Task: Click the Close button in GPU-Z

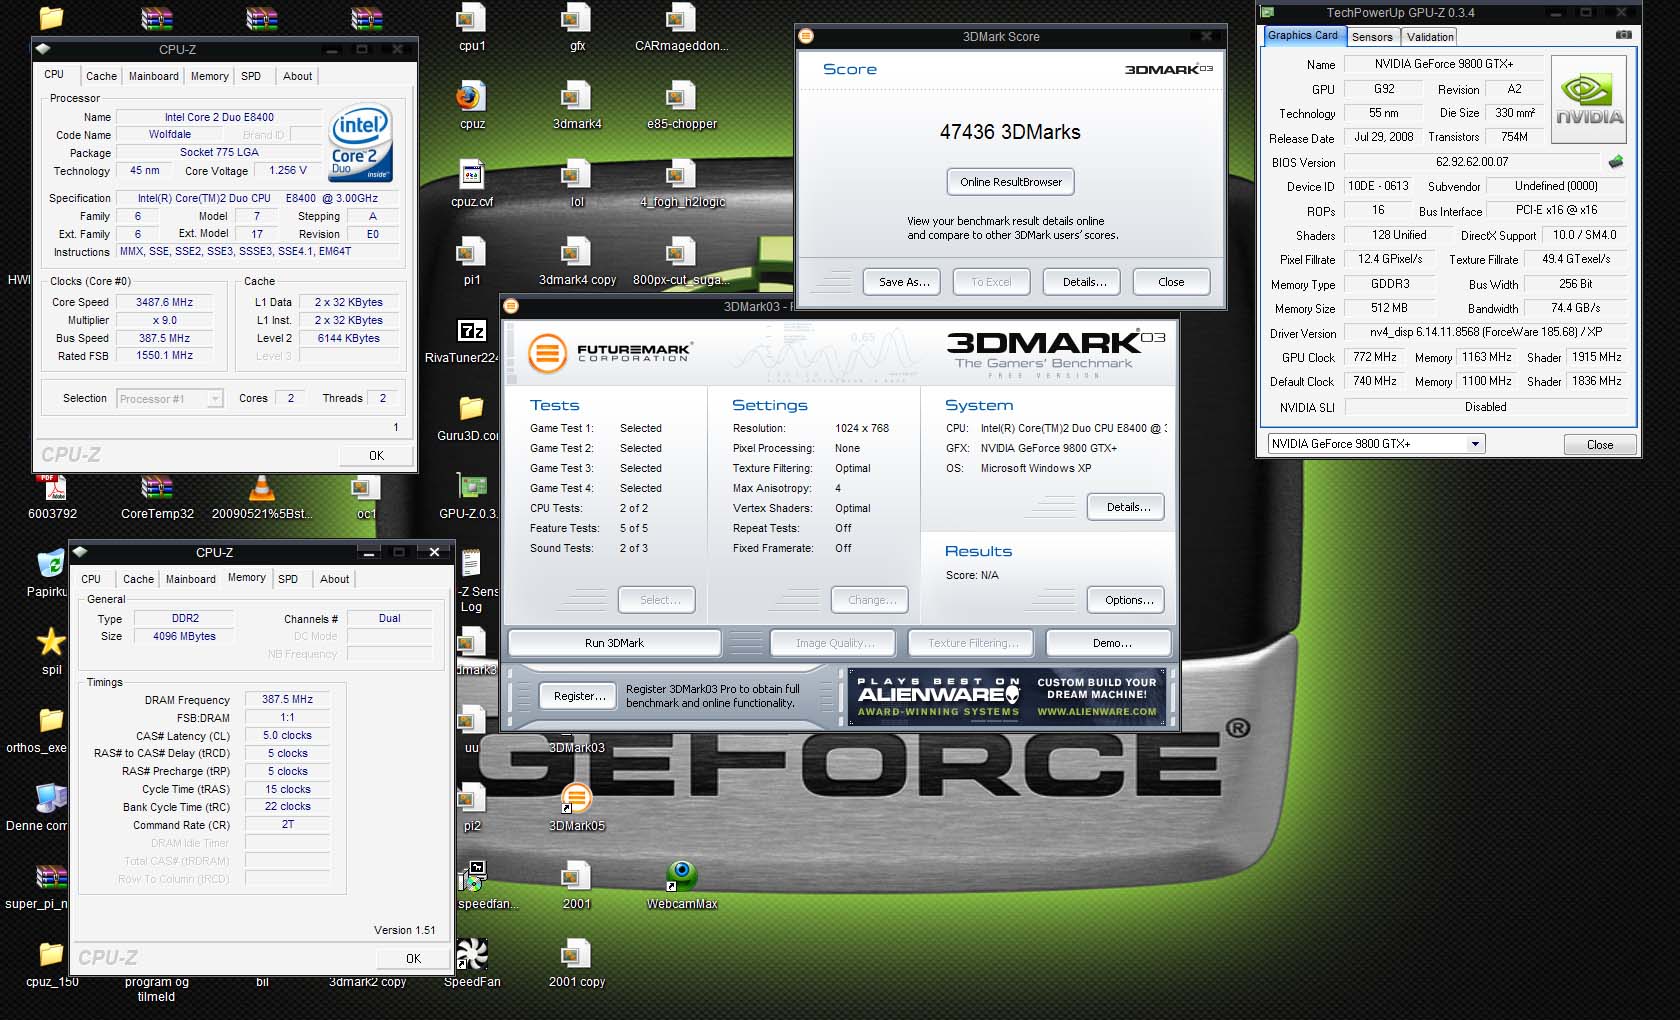Action: (x=1600, y=444)
